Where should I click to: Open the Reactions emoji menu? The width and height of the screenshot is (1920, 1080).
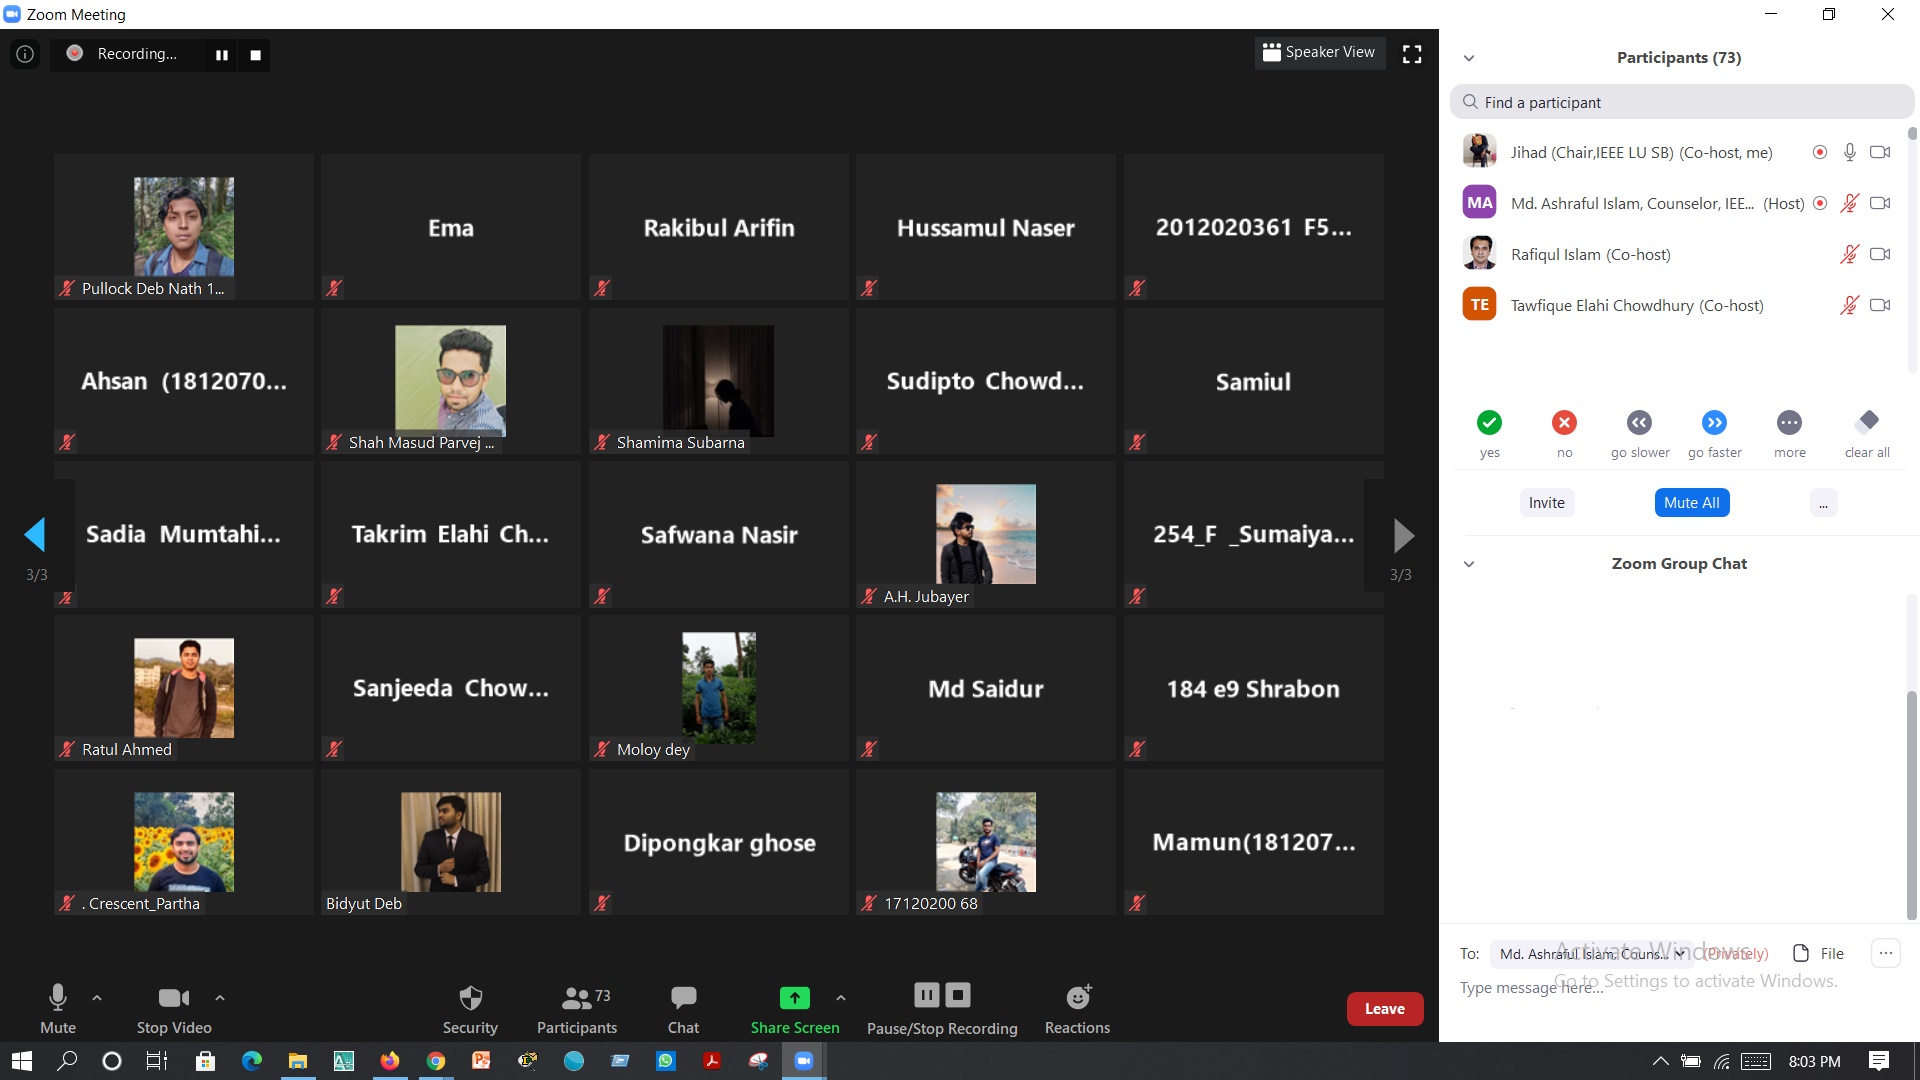(1077, 1008)
